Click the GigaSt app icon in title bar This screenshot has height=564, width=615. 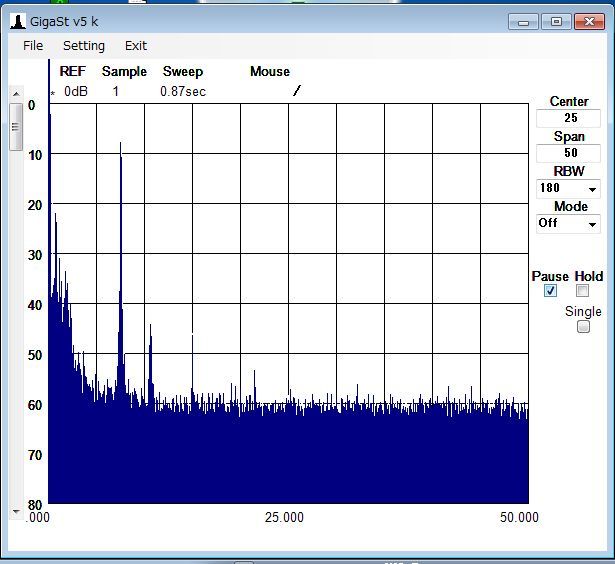pos(18,21)
